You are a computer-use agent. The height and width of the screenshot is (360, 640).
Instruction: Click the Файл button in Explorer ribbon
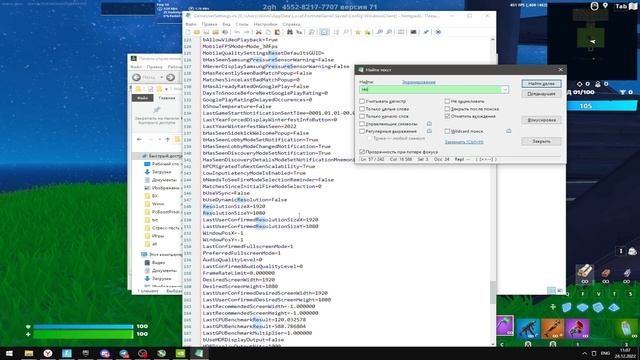coord(142,98)
